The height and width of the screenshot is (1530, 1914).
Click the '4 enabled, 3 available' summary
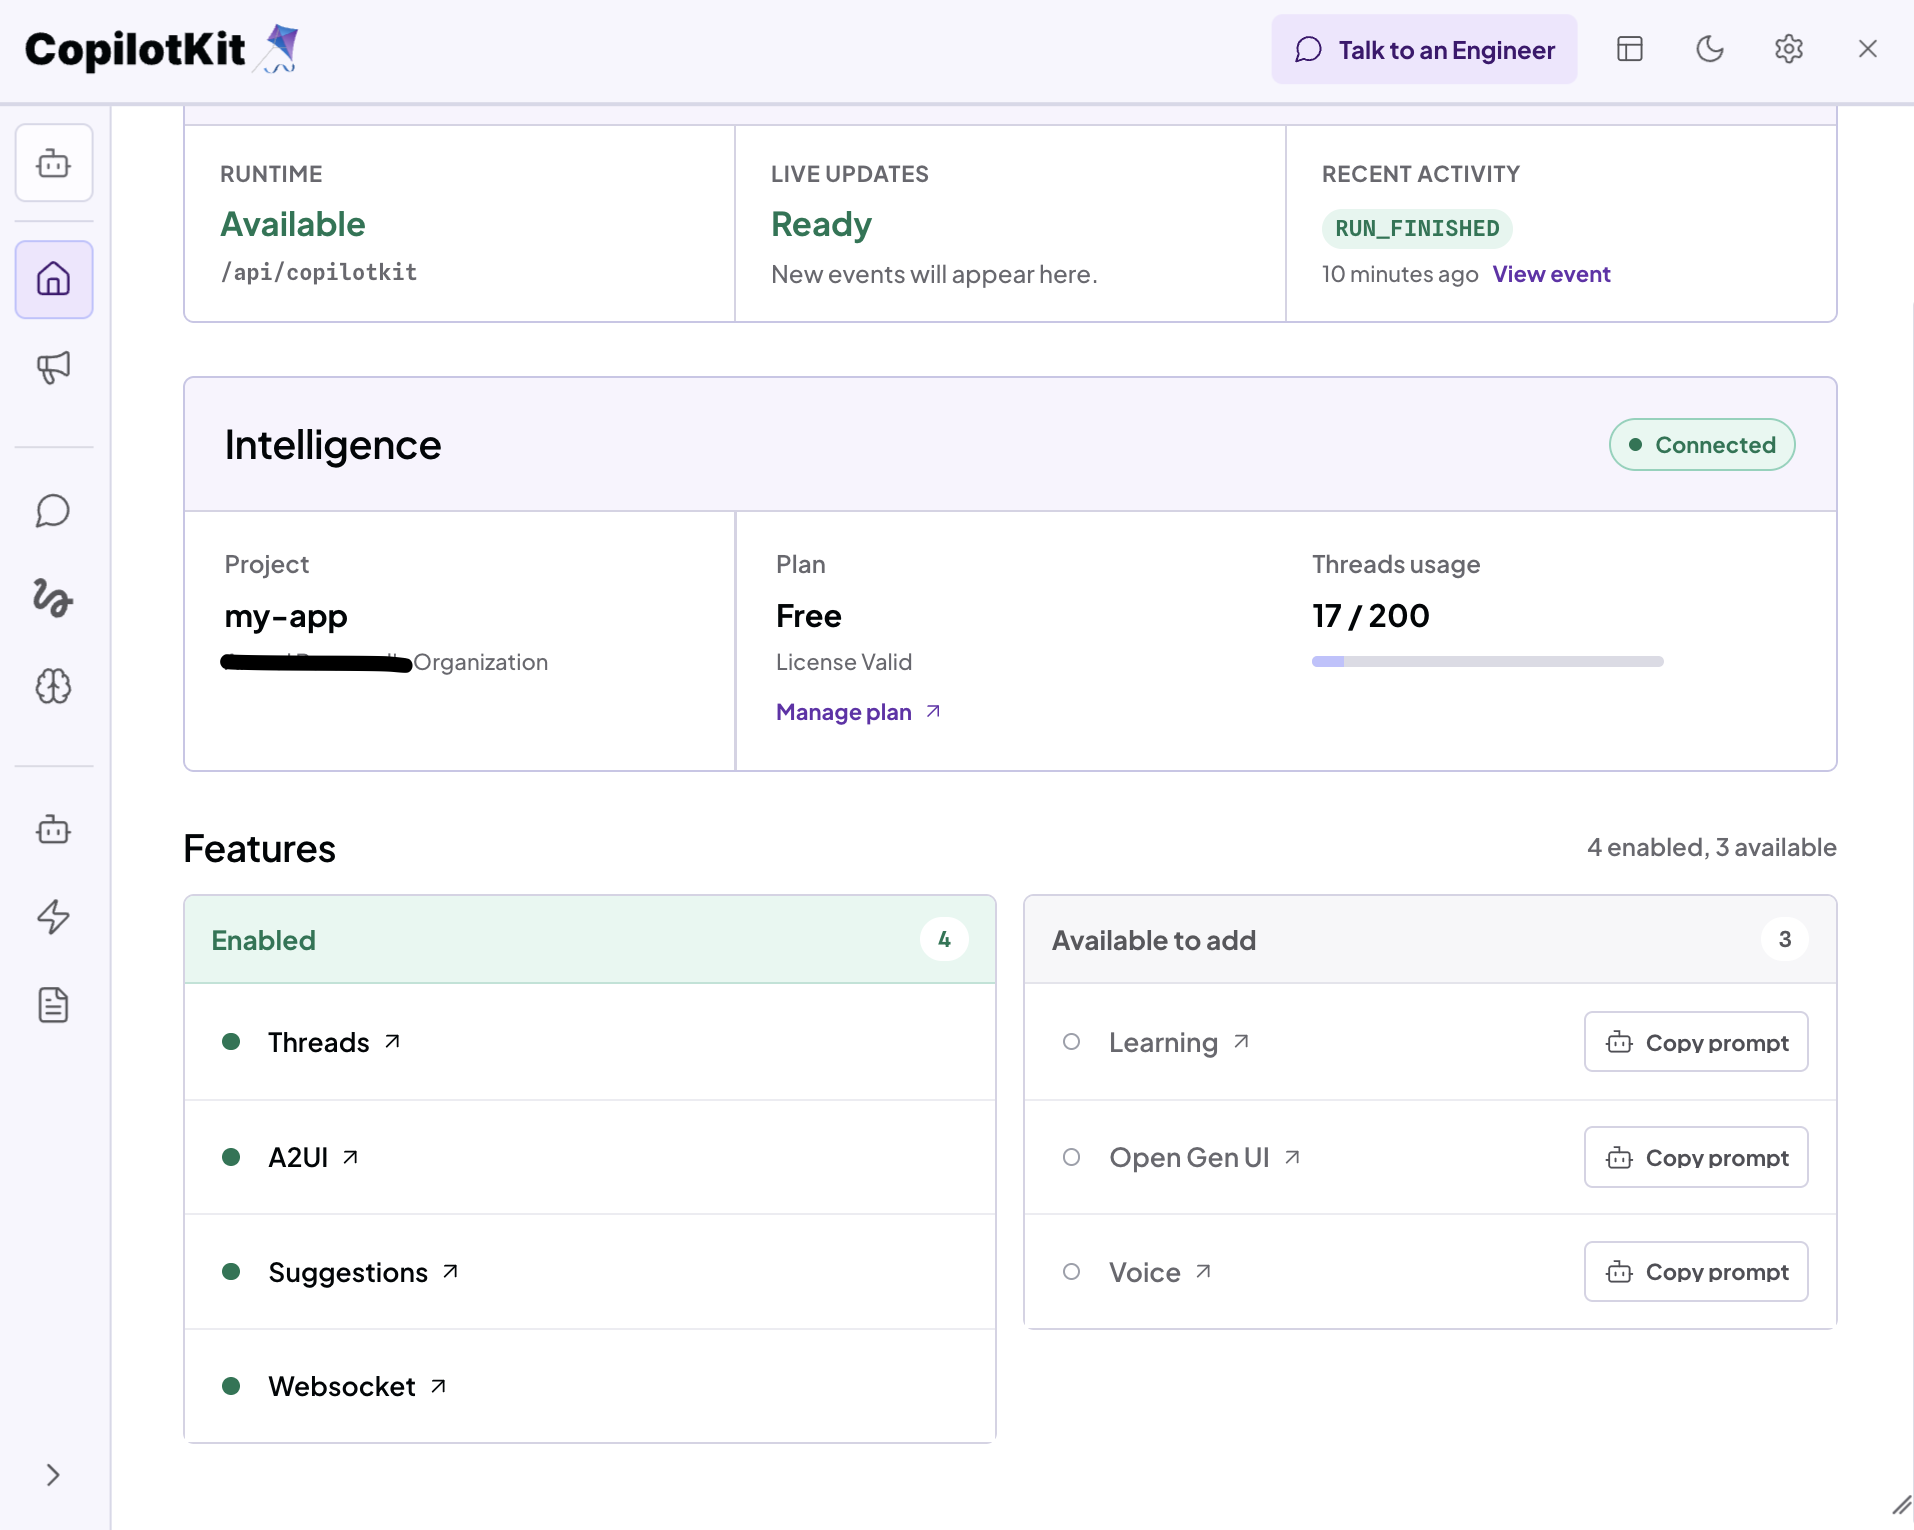pos(1712,847)
